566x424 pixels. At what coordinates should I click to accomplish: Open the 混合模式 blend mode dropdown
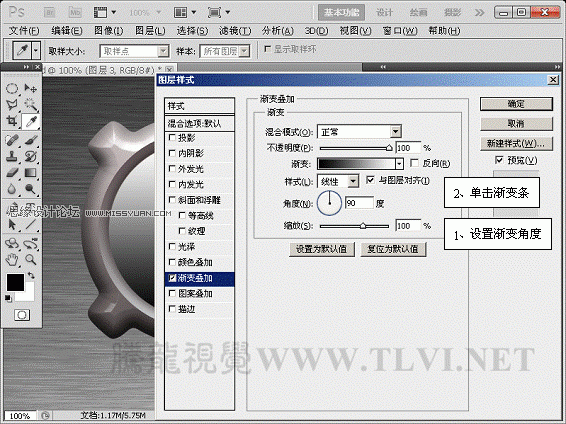click(360, 132)
